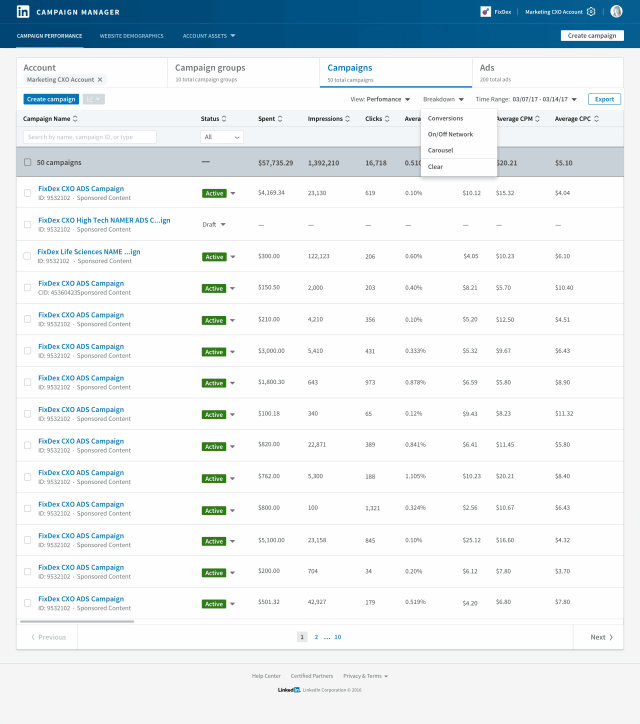Click the sort arrows beside Spent
The width and height of the screenshot is (640, 724).
coord(280,119)
